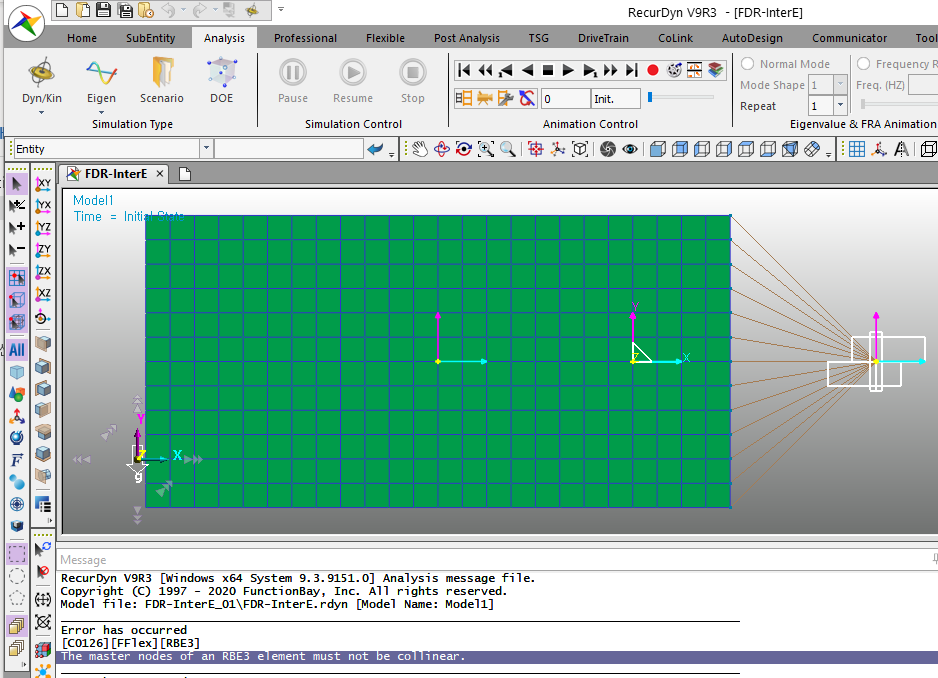Expand the Entity selection dropdown
Image resolution: width=938 pixels, height=678 pixels.
click(206, 149)
